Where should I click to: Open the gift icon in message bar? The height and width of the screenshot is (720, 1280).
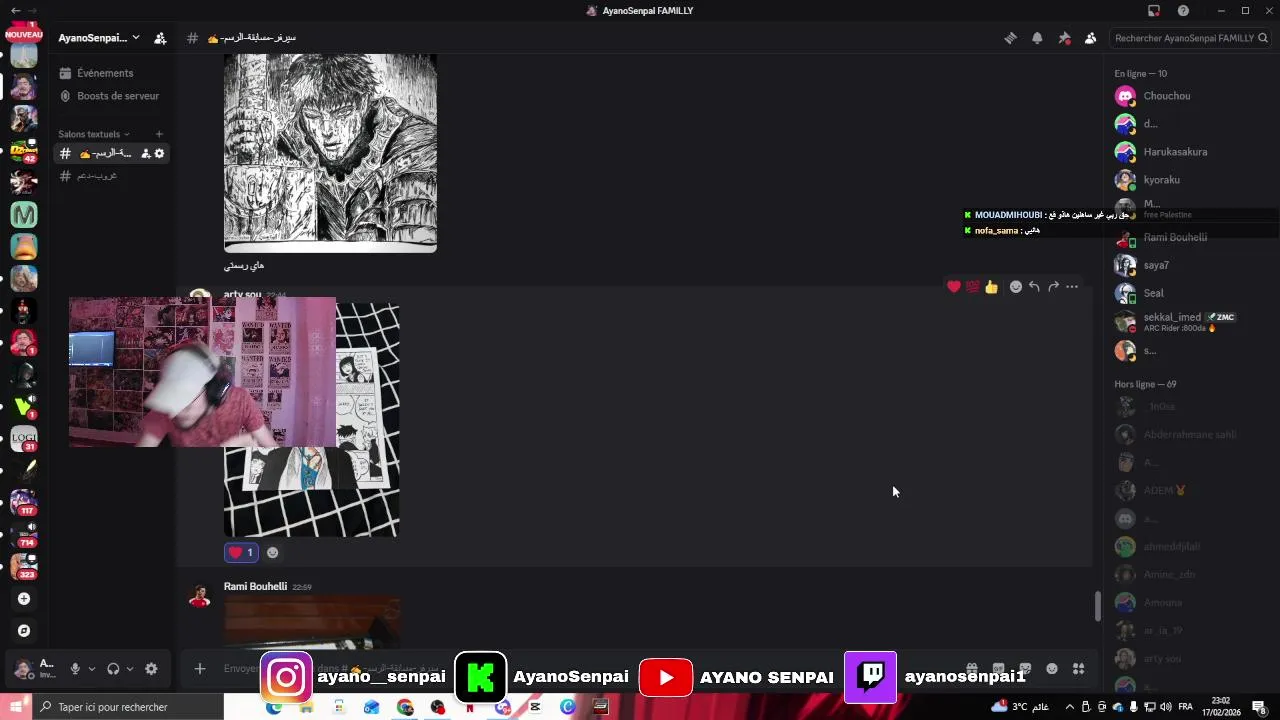971,669
